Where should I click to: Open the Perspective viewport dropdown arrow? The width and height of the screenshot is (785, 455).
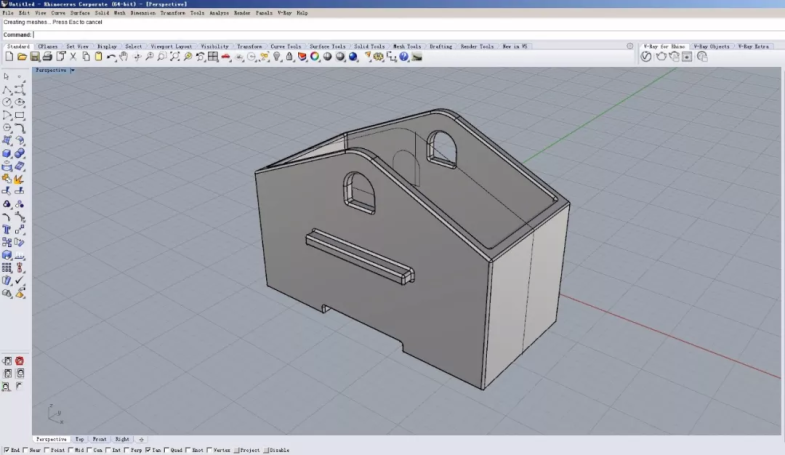[72, 70]
